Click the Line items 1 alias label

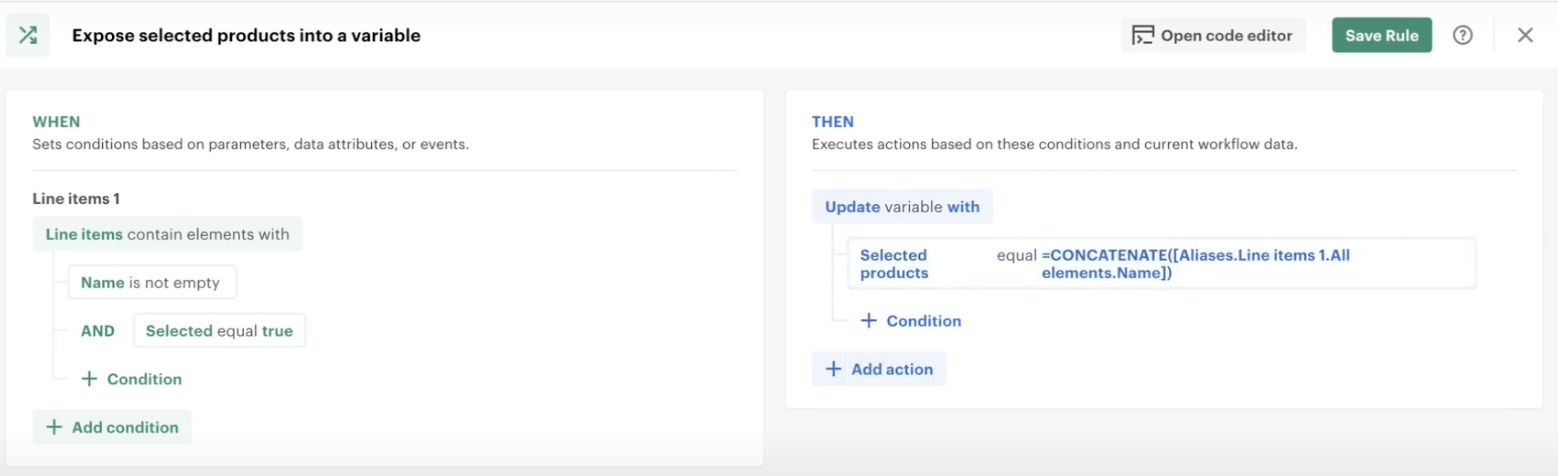76,199
